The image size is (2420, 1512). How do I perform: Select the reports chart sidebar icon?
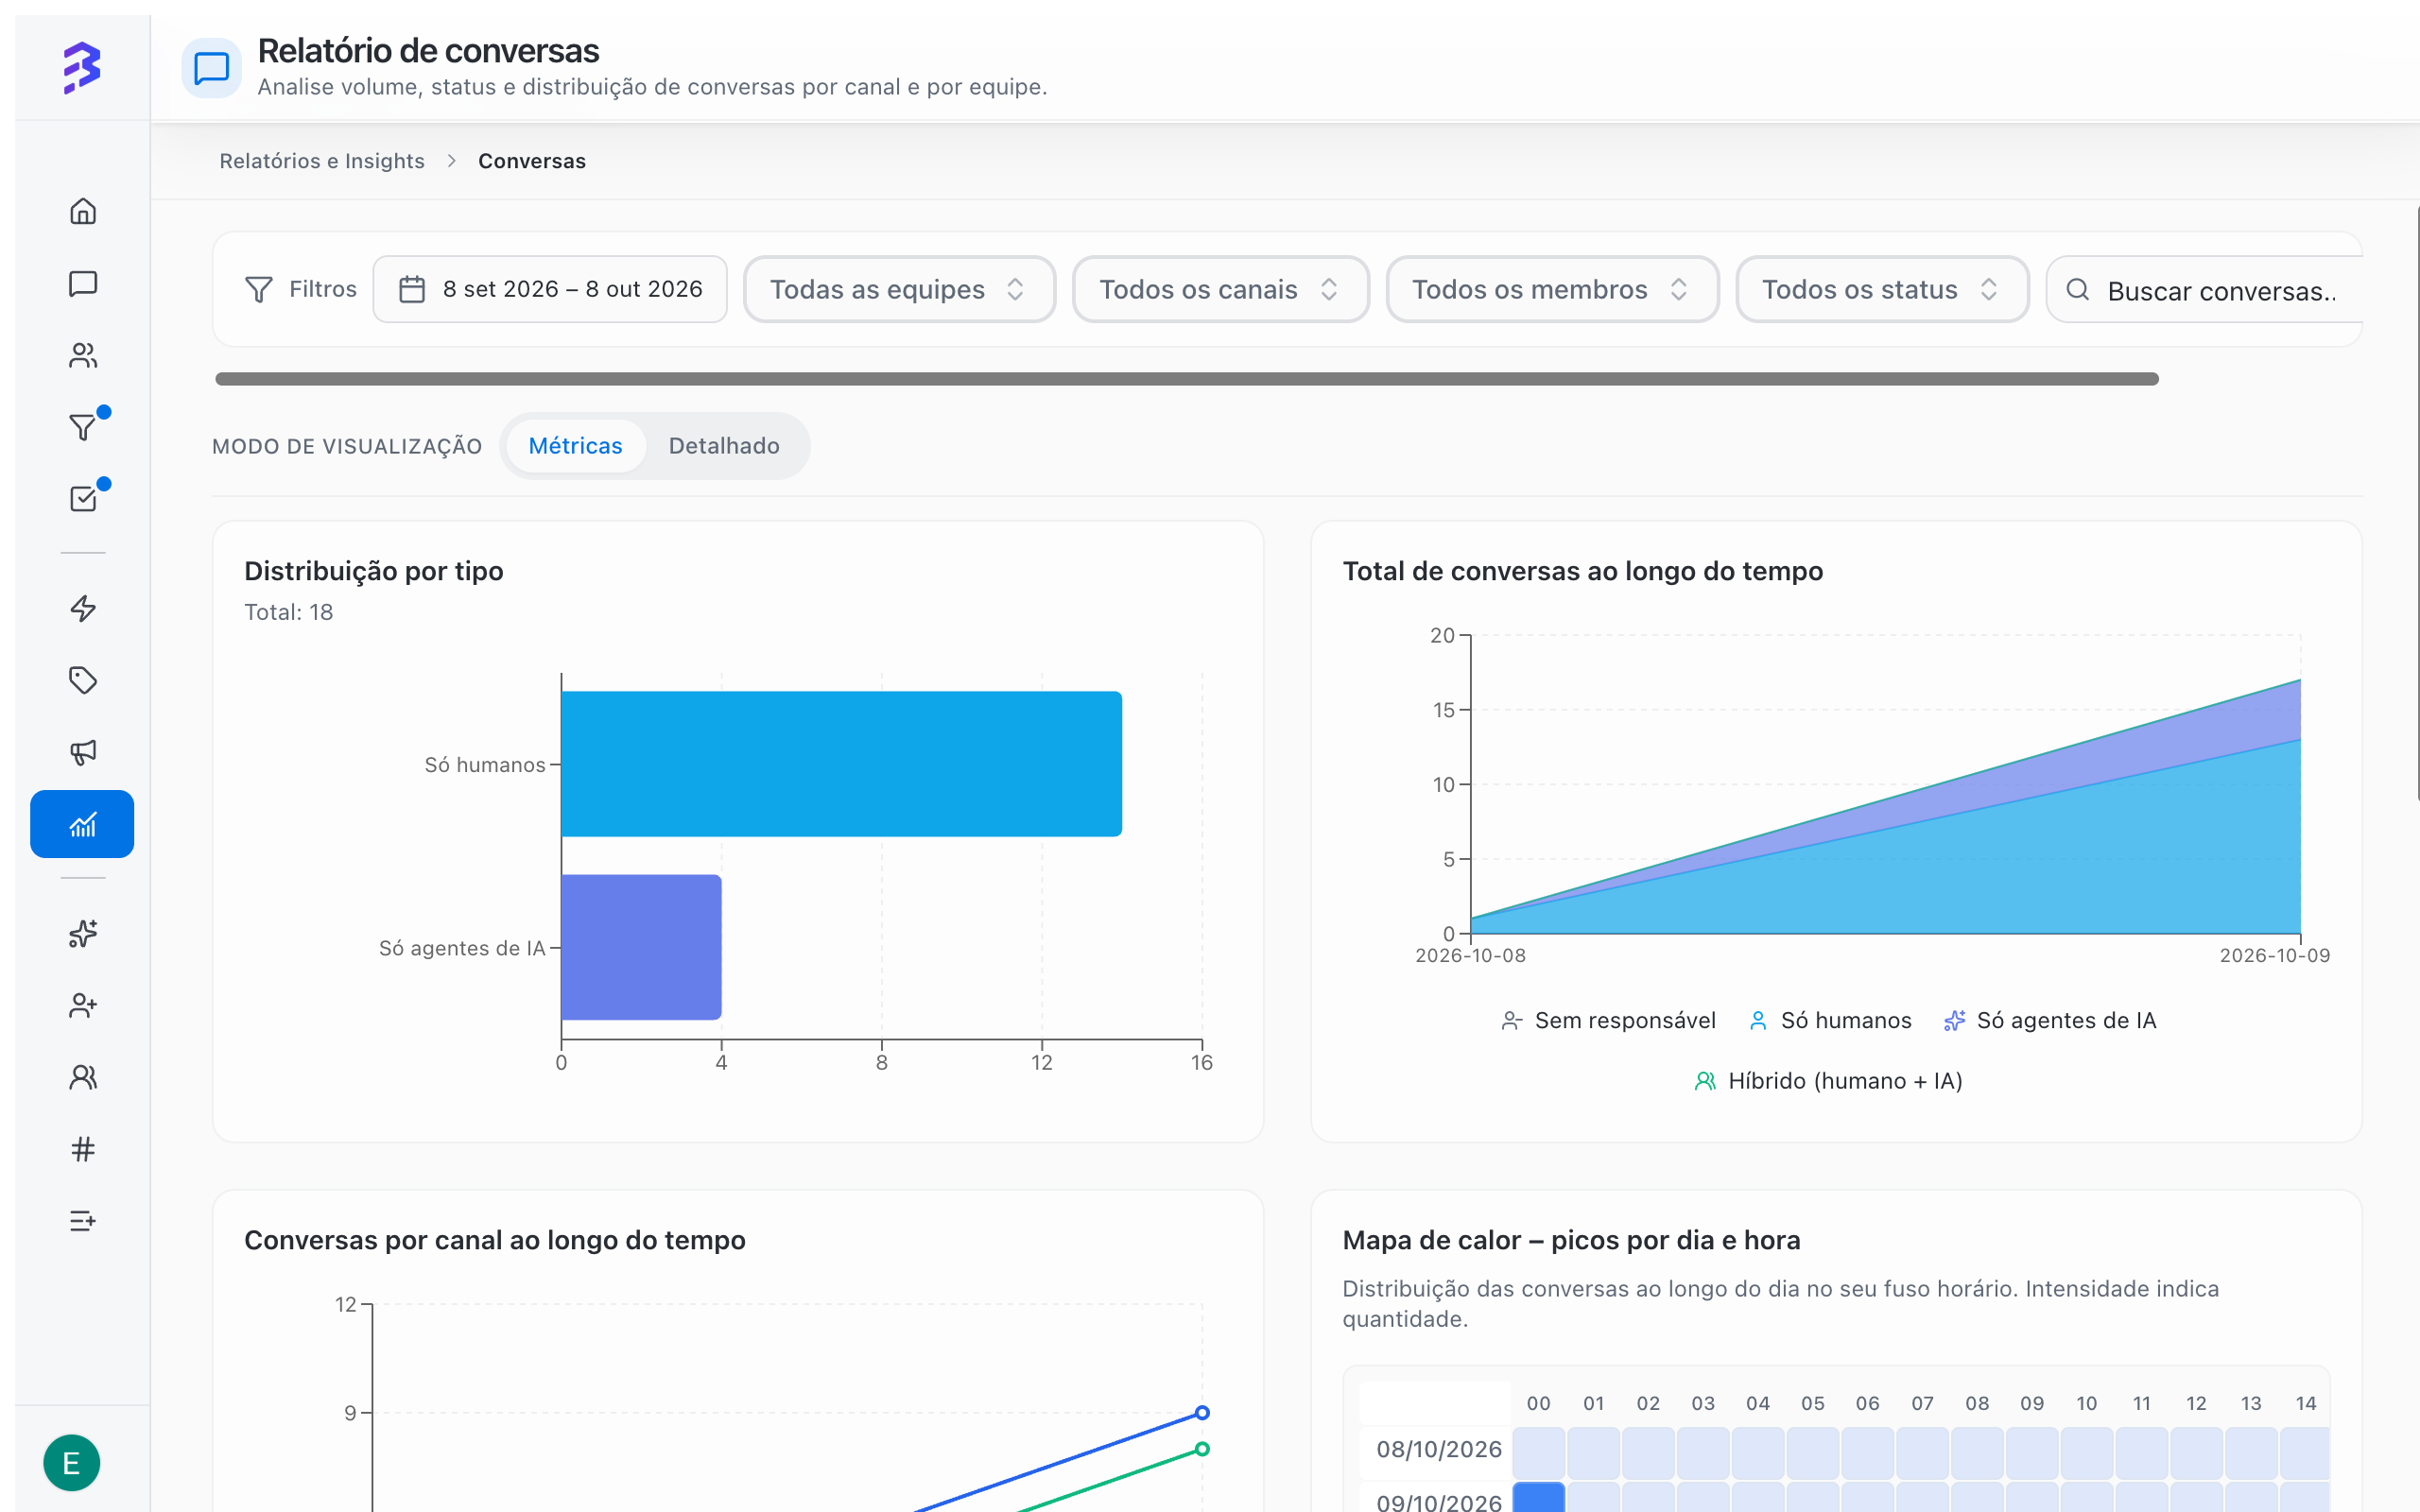82,824
